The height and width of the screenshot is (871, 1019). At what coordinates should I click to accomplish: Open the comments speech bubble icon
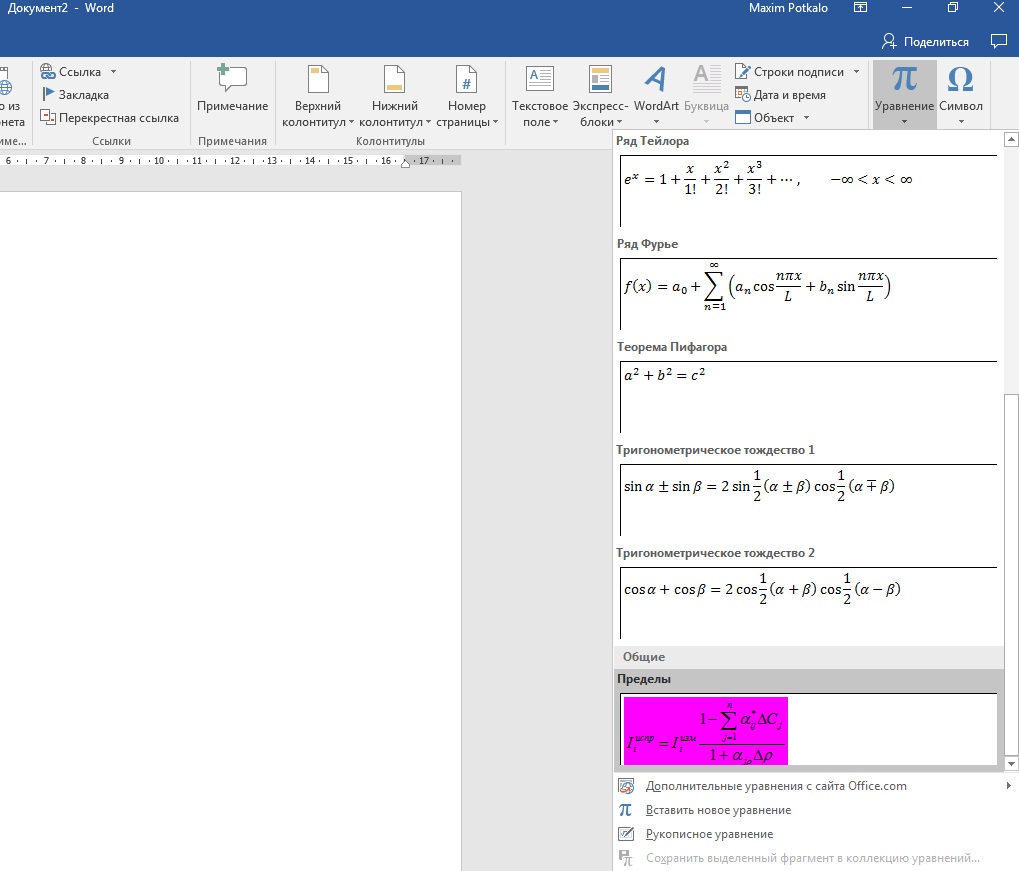click(x=999, y=41)
